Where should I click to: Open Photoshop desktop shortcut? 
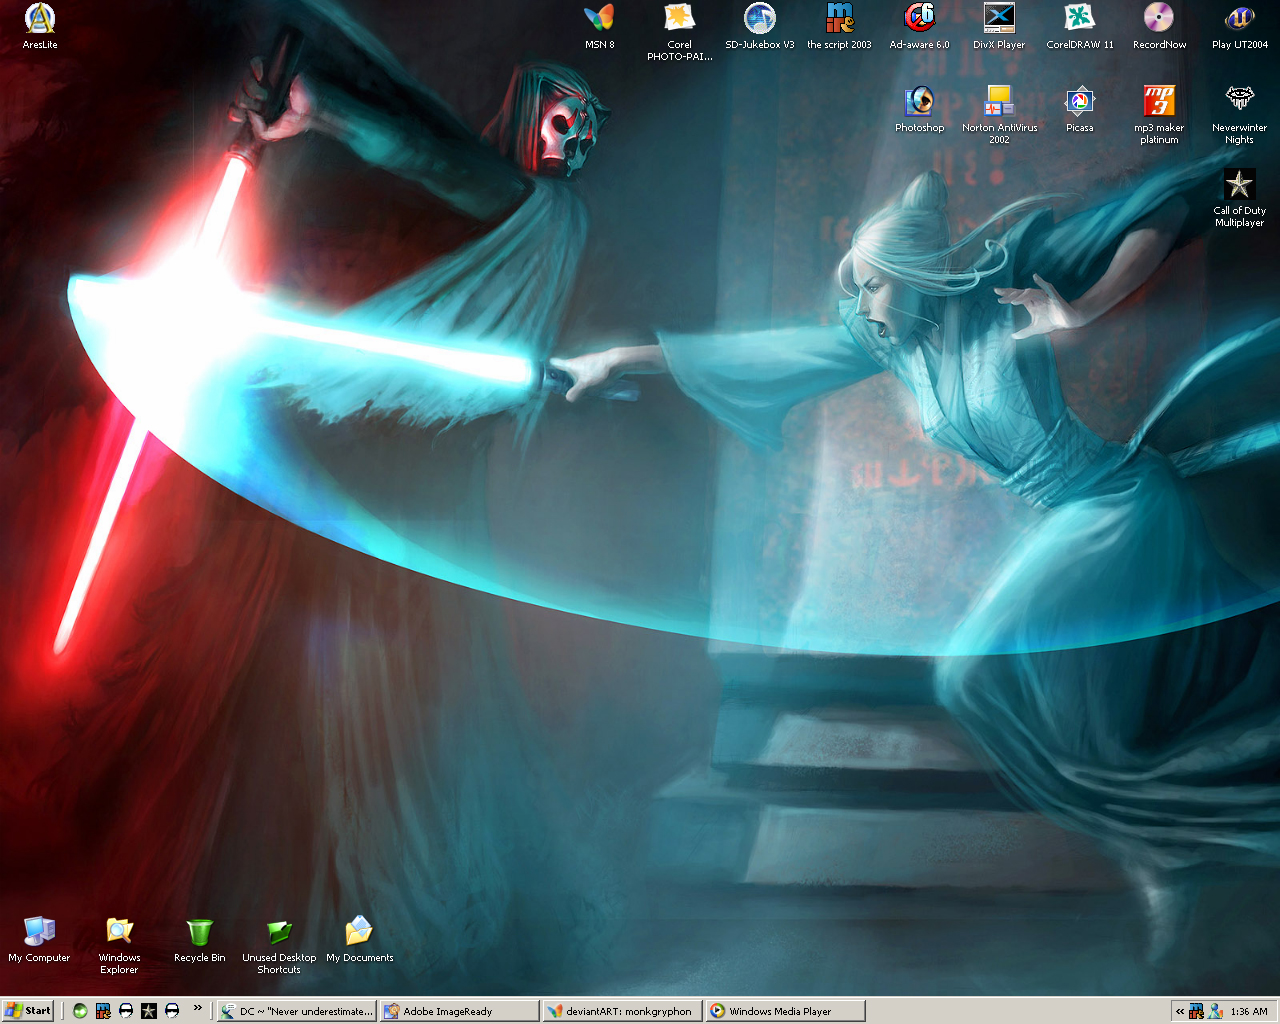[919, 109]
